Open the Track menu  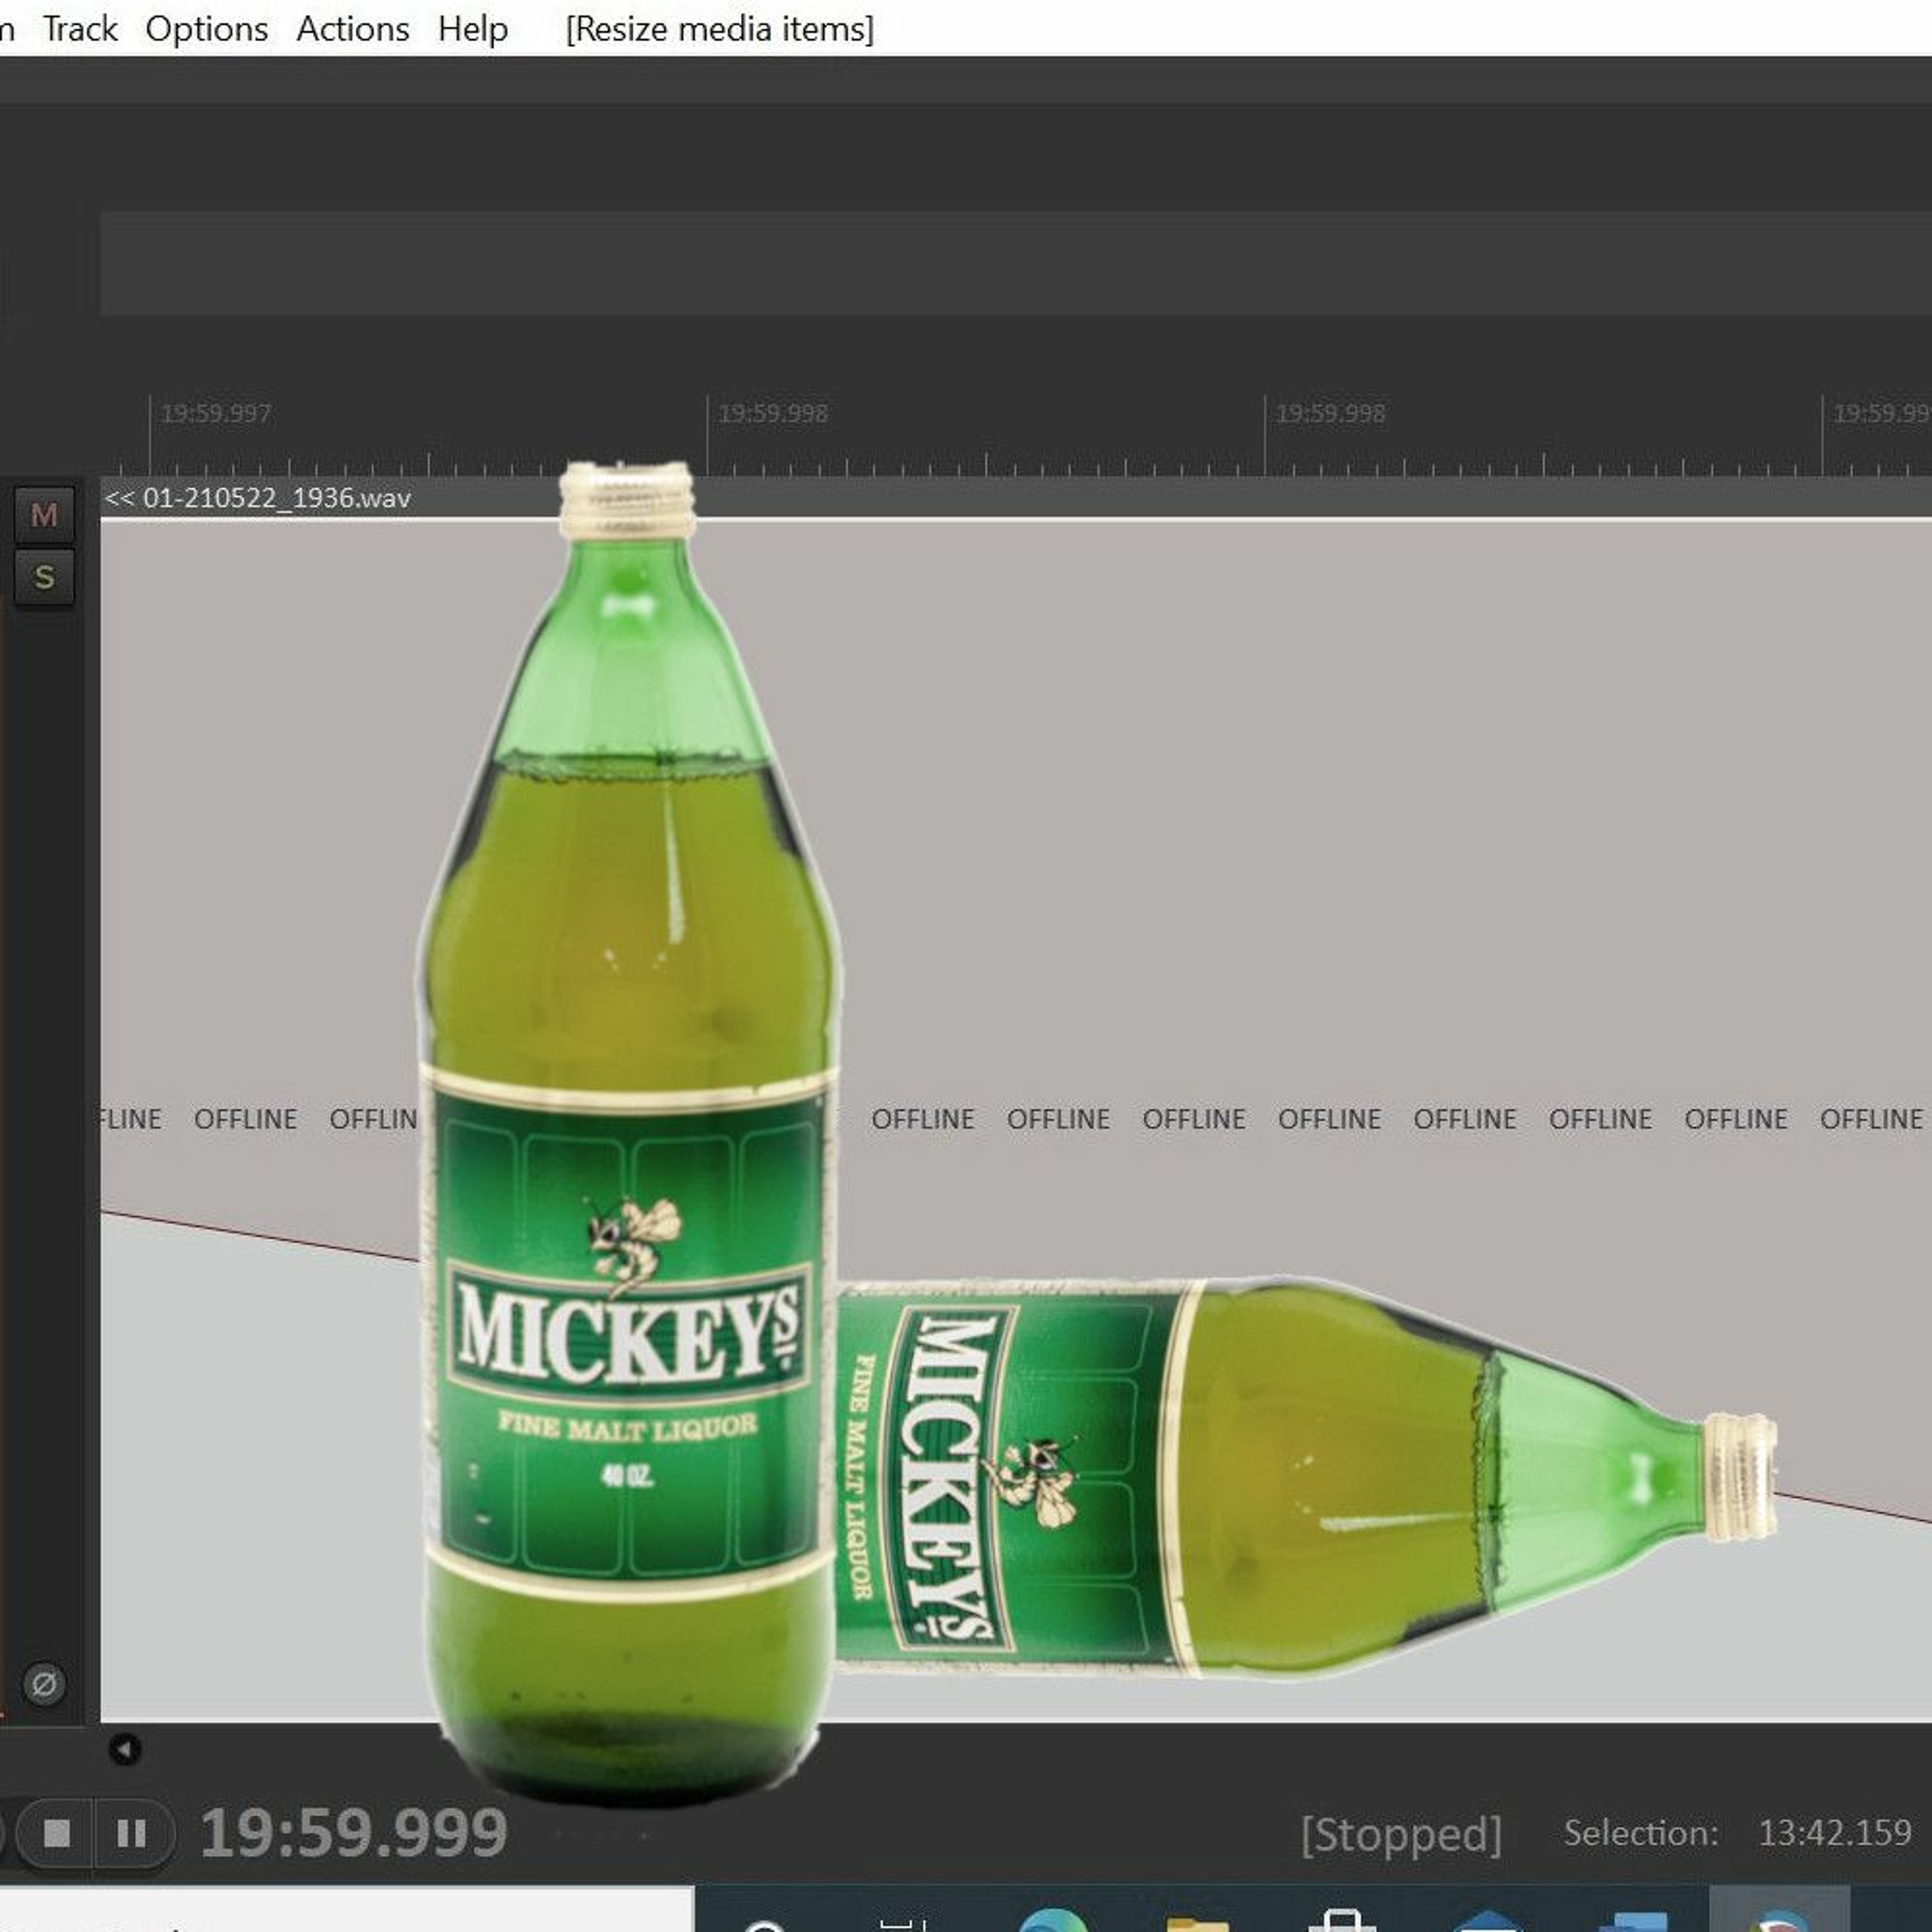tap(80, 29)
